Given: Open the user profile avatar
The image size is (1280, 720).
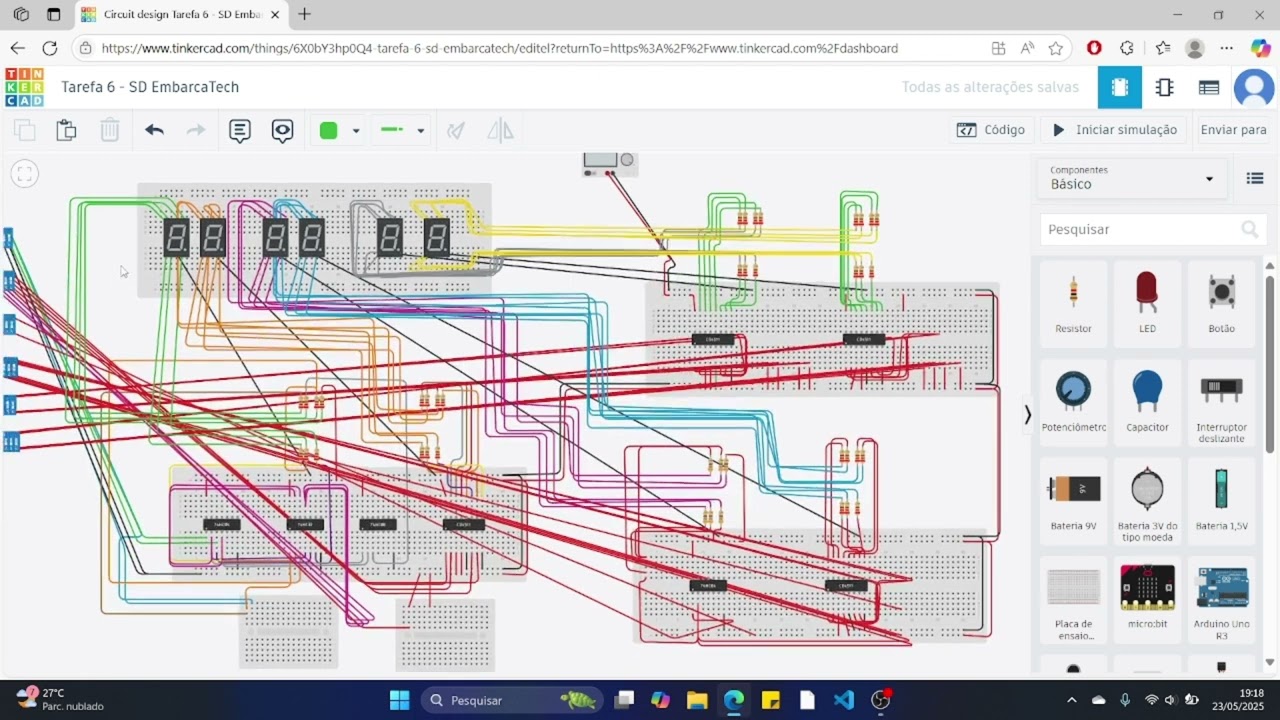Looking at the screenshot, I should tap(1254, 87).
